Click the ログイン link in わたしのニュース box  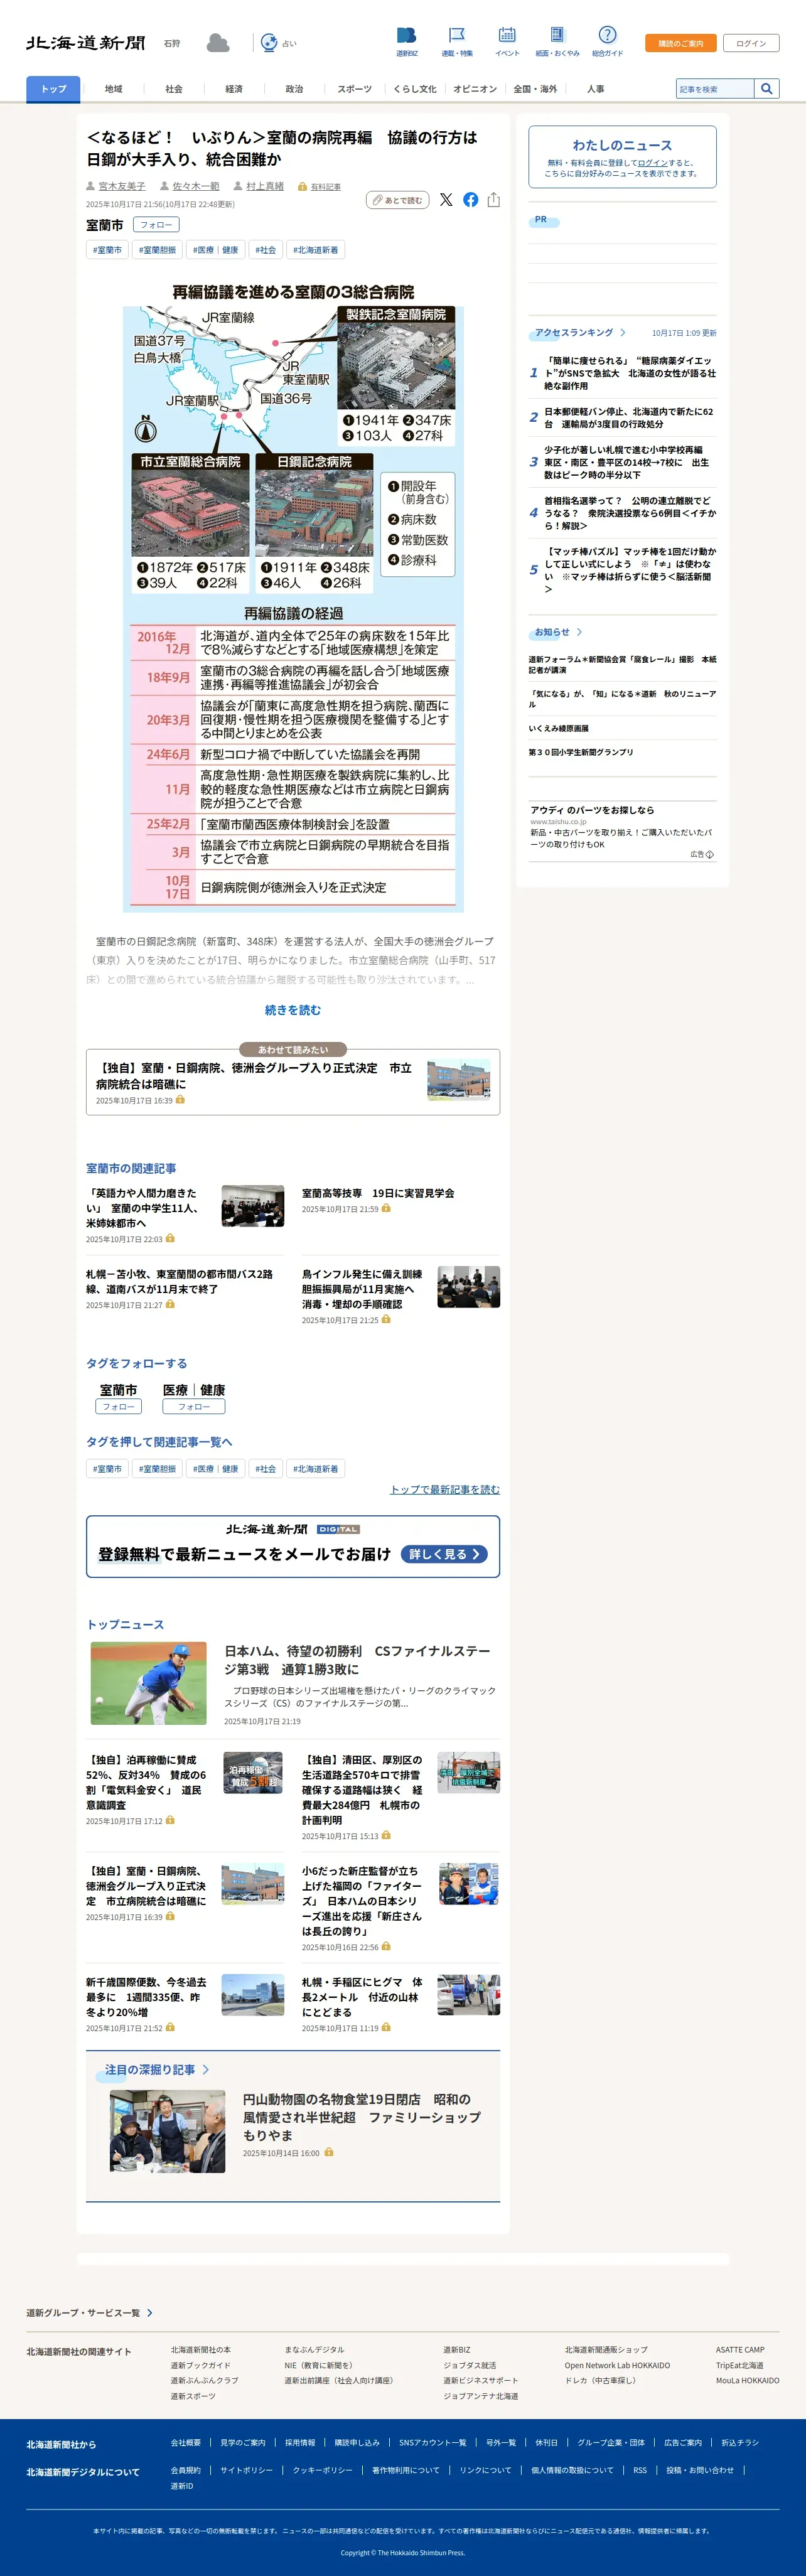click(x=652, y=163)
